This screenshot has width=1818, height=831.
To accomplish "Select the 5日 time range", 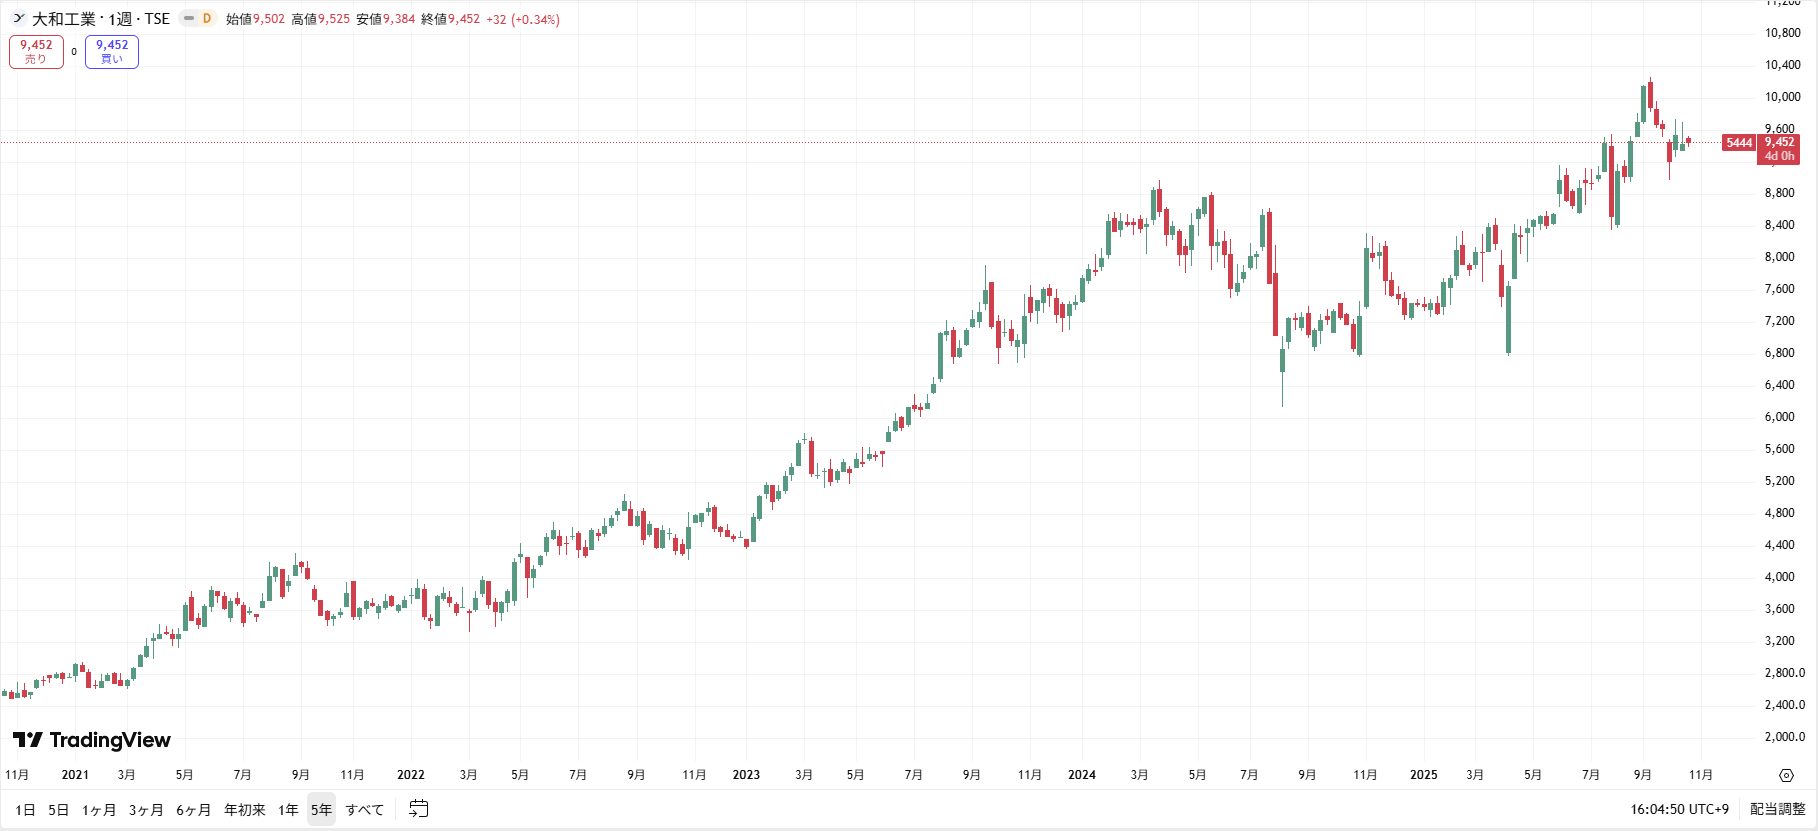I will pos(59,810).
